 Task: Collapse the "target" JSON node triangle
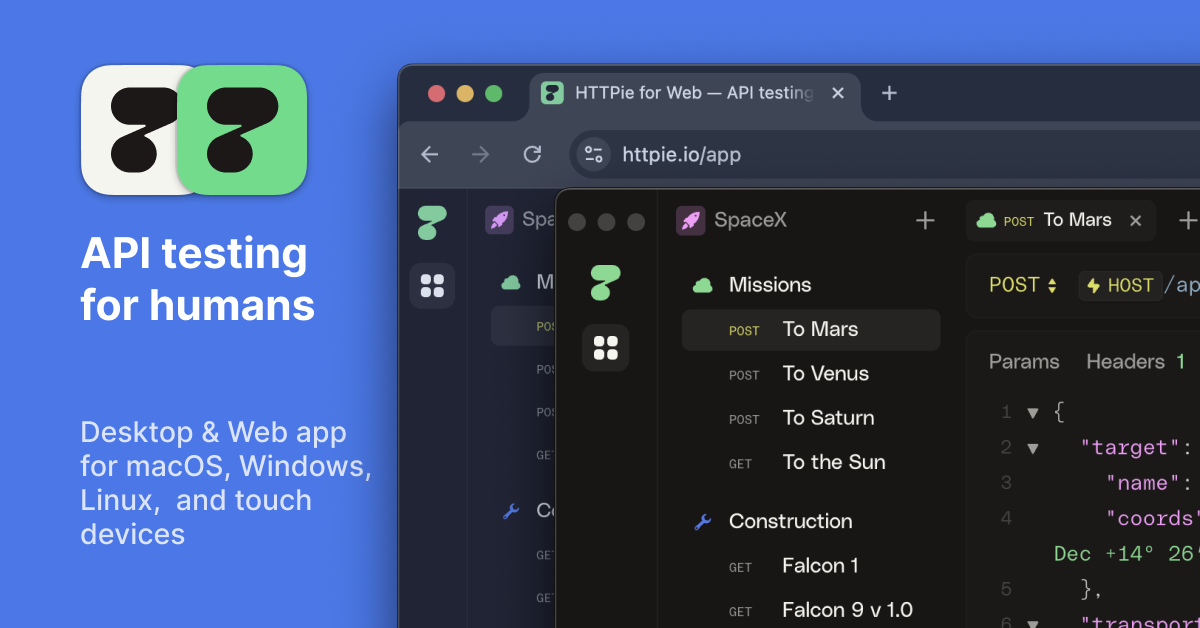click(1033, 448)
